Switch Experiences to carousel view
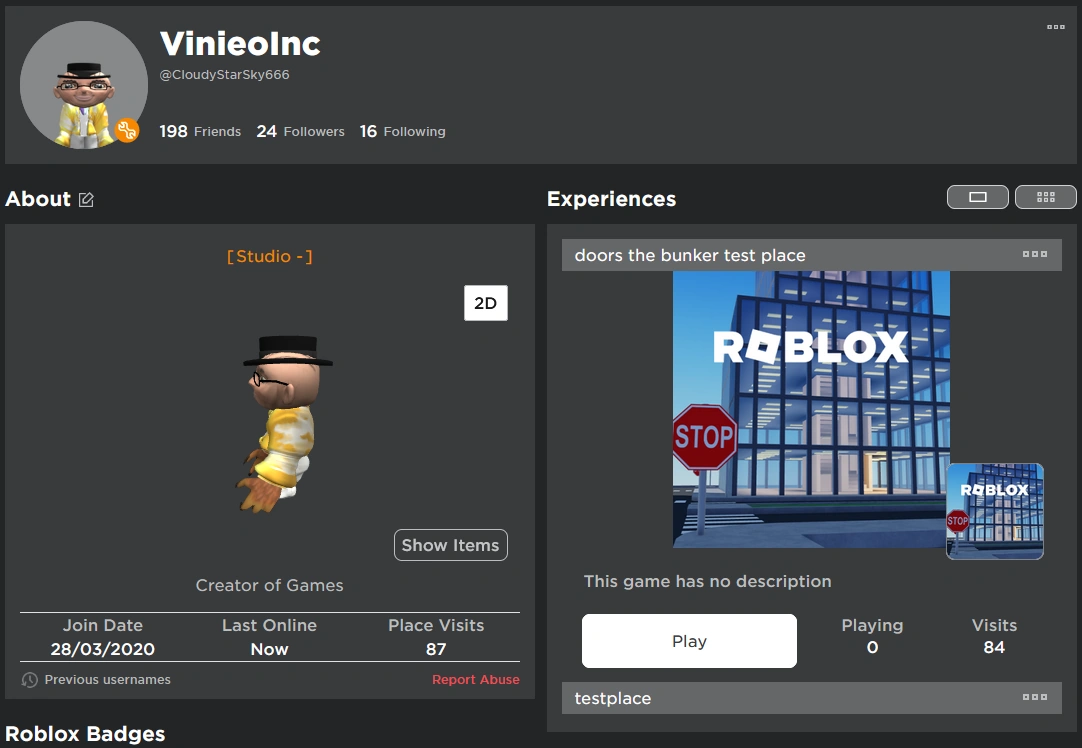 [977, 196]
